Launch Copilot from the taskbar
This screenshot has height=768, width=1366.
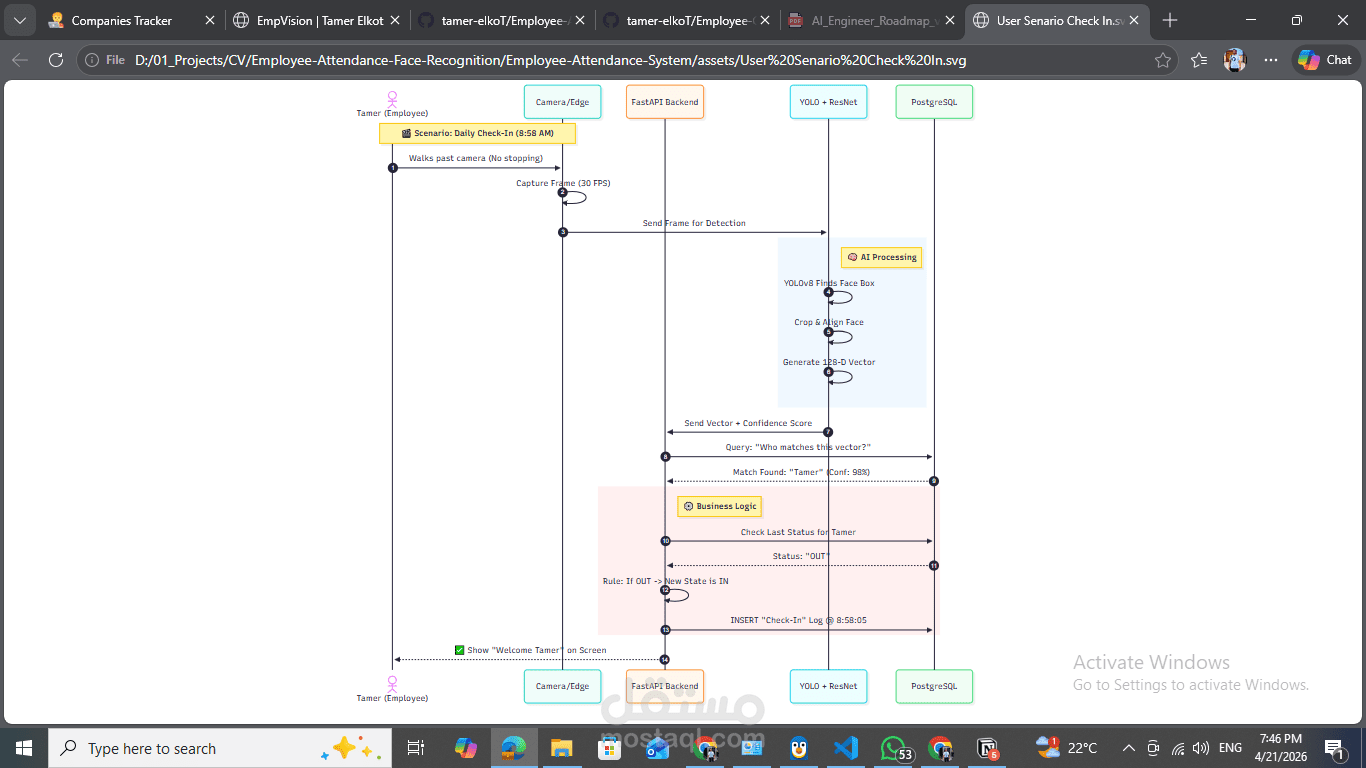point(466,748)
